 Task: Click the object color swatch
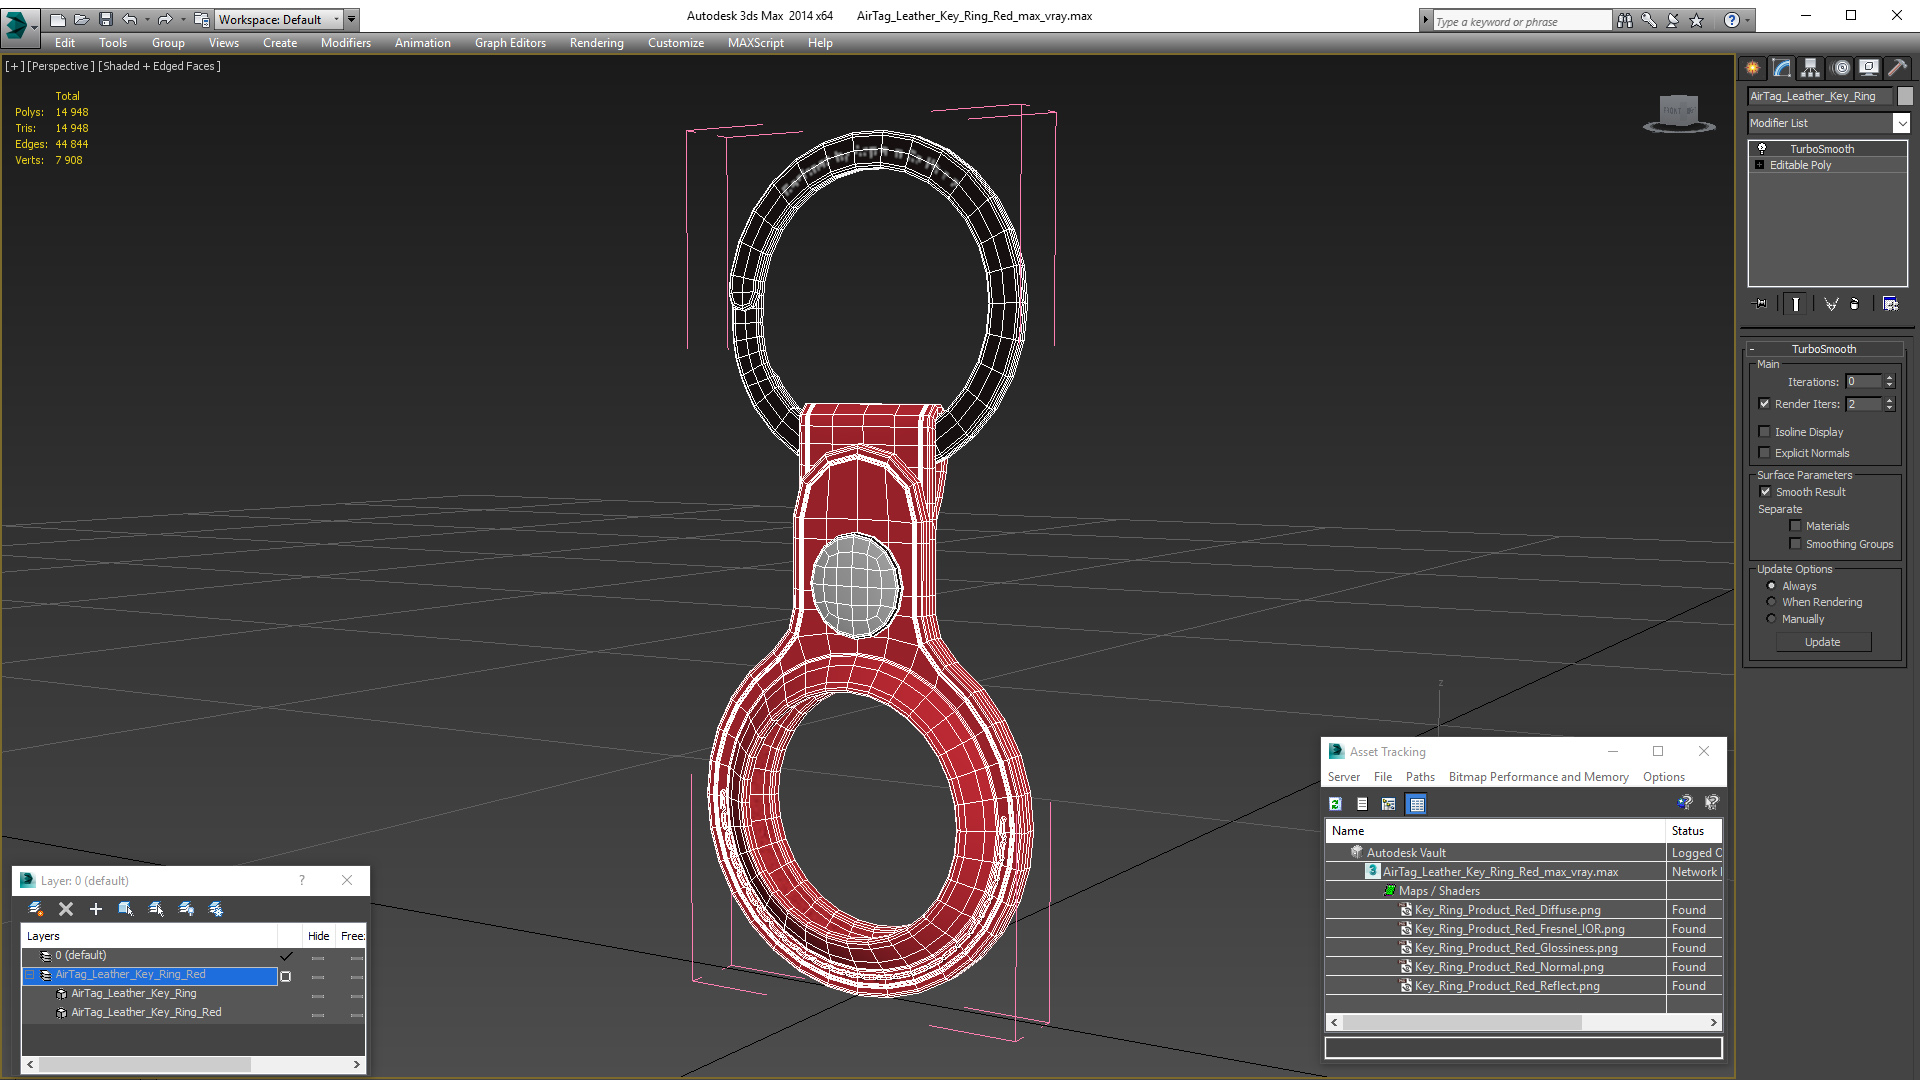point(1905,96)
